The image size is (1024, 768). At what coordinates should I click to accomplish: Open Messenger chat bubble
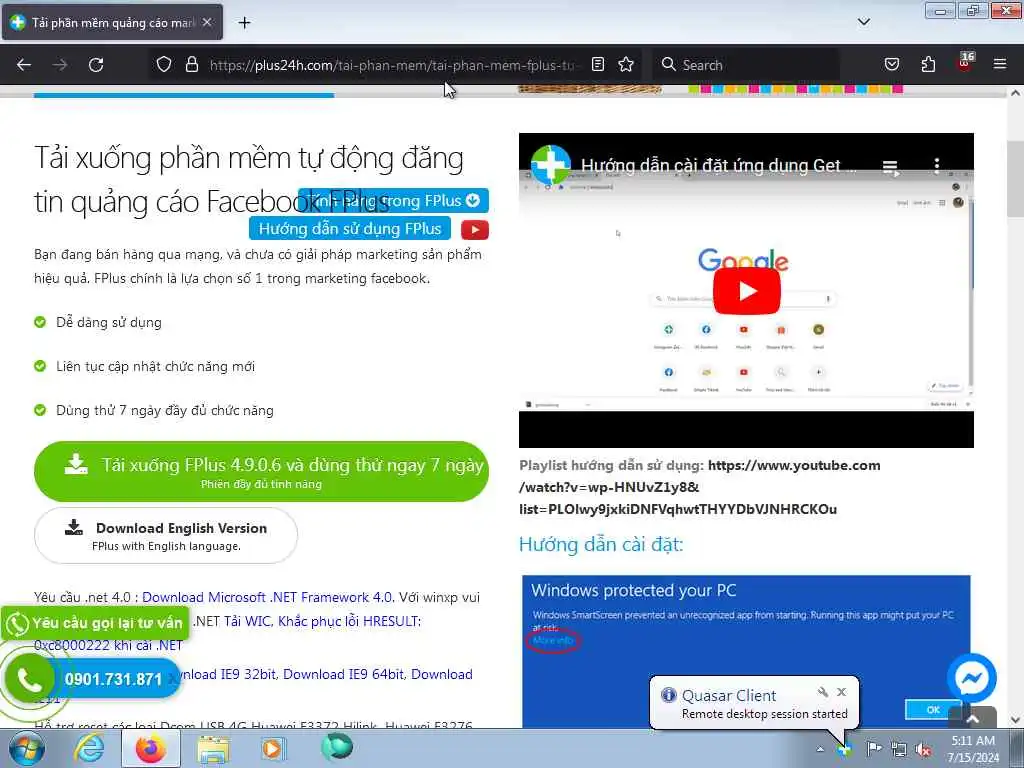tap(972, 678)
